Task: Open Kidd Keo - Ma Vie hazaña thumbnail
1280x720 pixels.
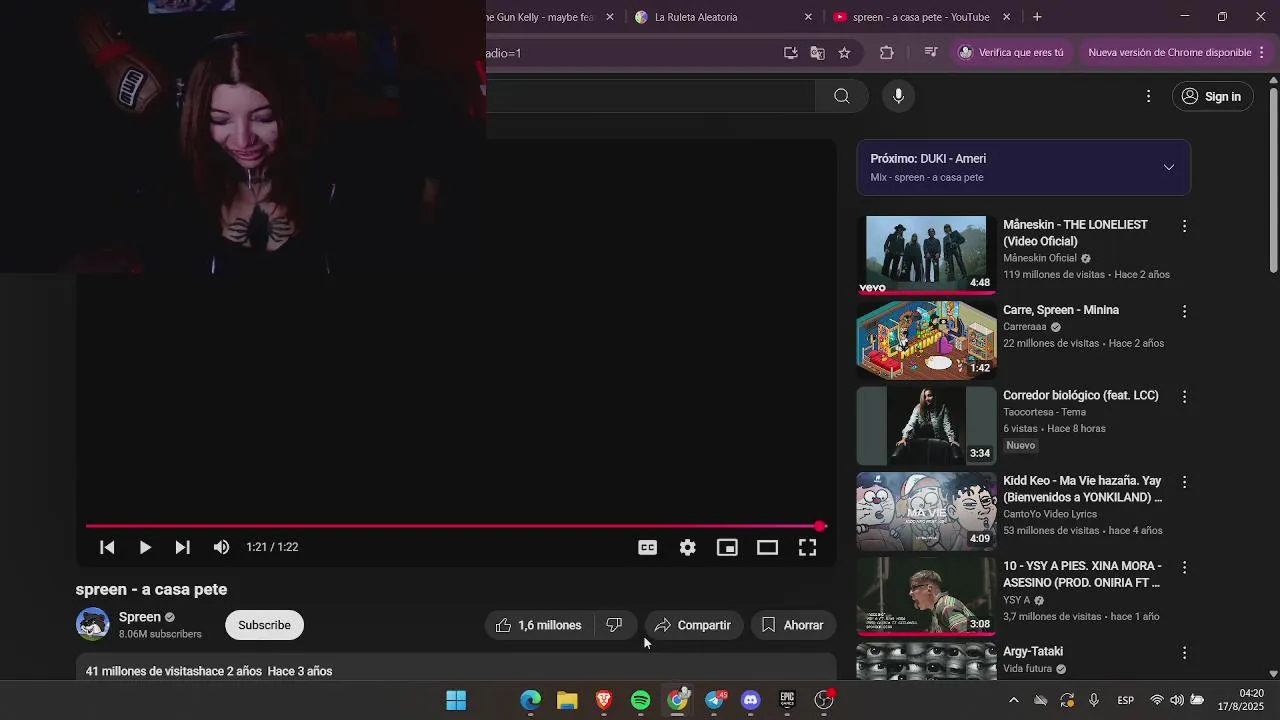Action: [926, 511]
